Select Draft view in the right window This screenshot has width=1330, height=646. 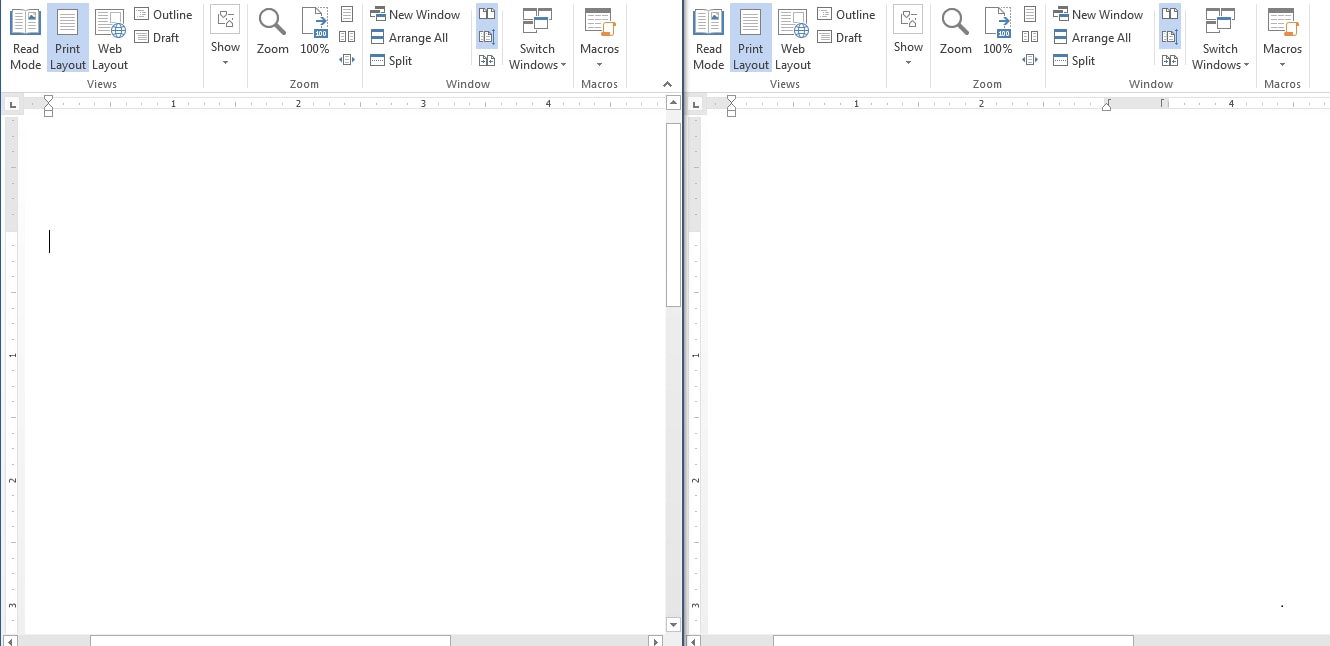click(840, 37)
